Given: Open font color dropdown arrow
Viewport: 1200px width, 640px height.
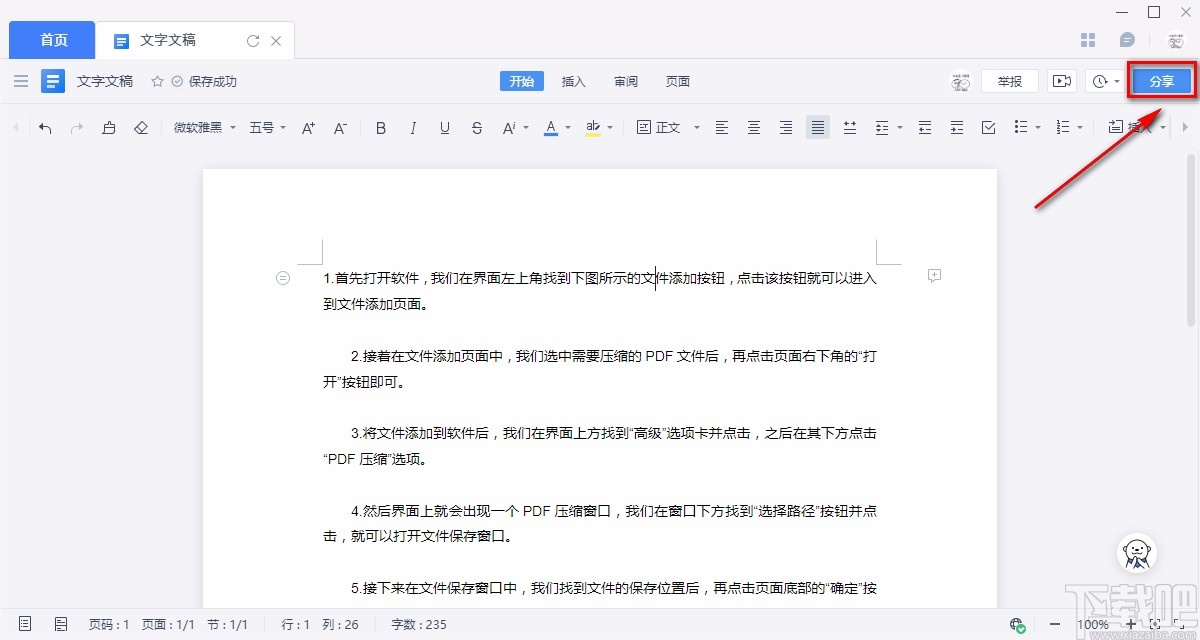Looking at the screenshot, I should (x=568, y=128).
